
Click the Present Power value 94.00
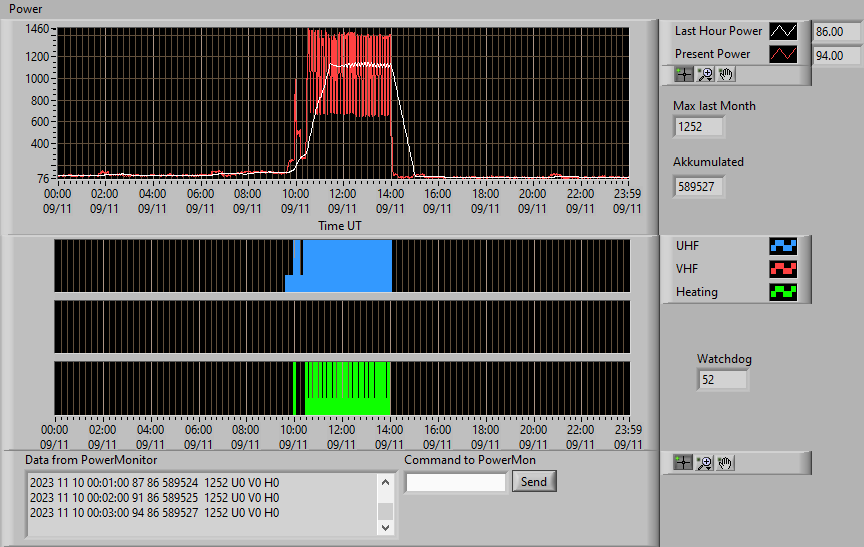pyautogui.click(x=836, y=56)
